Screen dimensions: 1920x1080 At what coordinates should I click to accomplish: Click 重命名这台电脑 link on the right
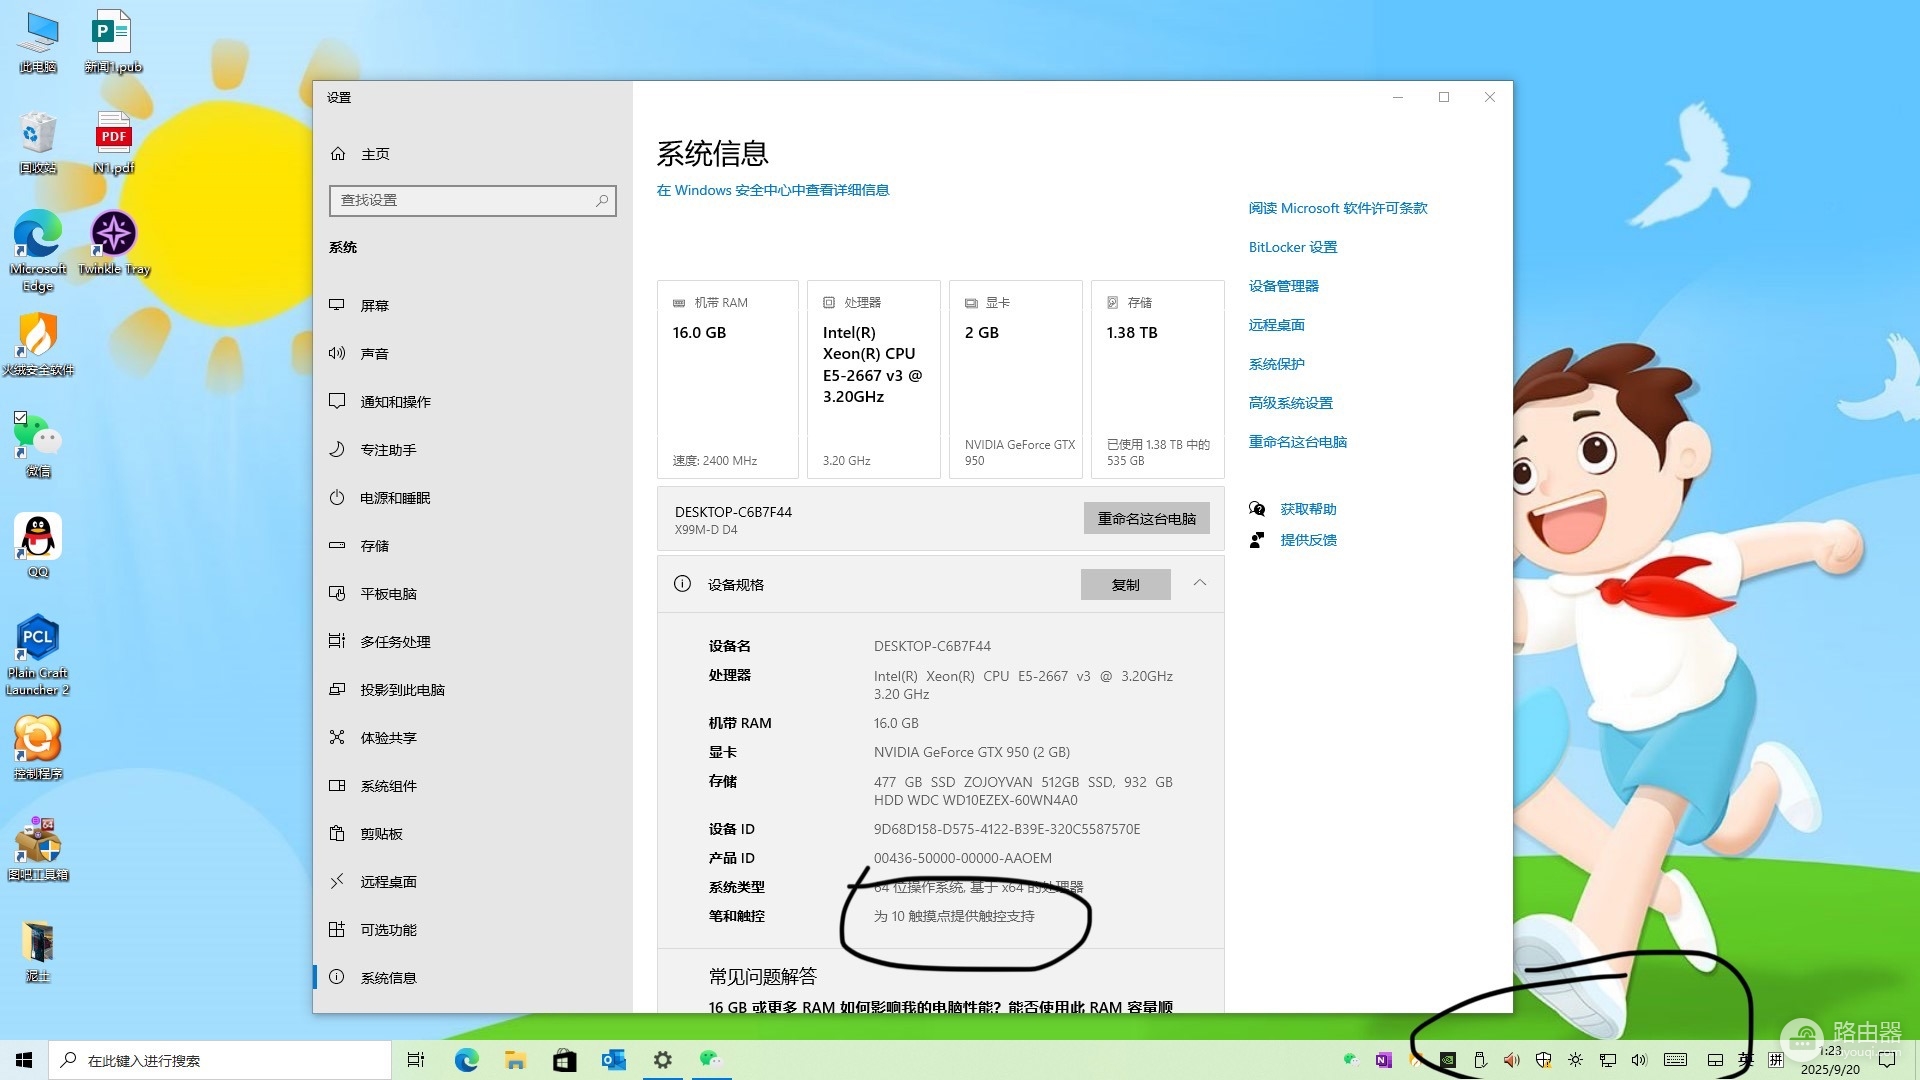1297,442
